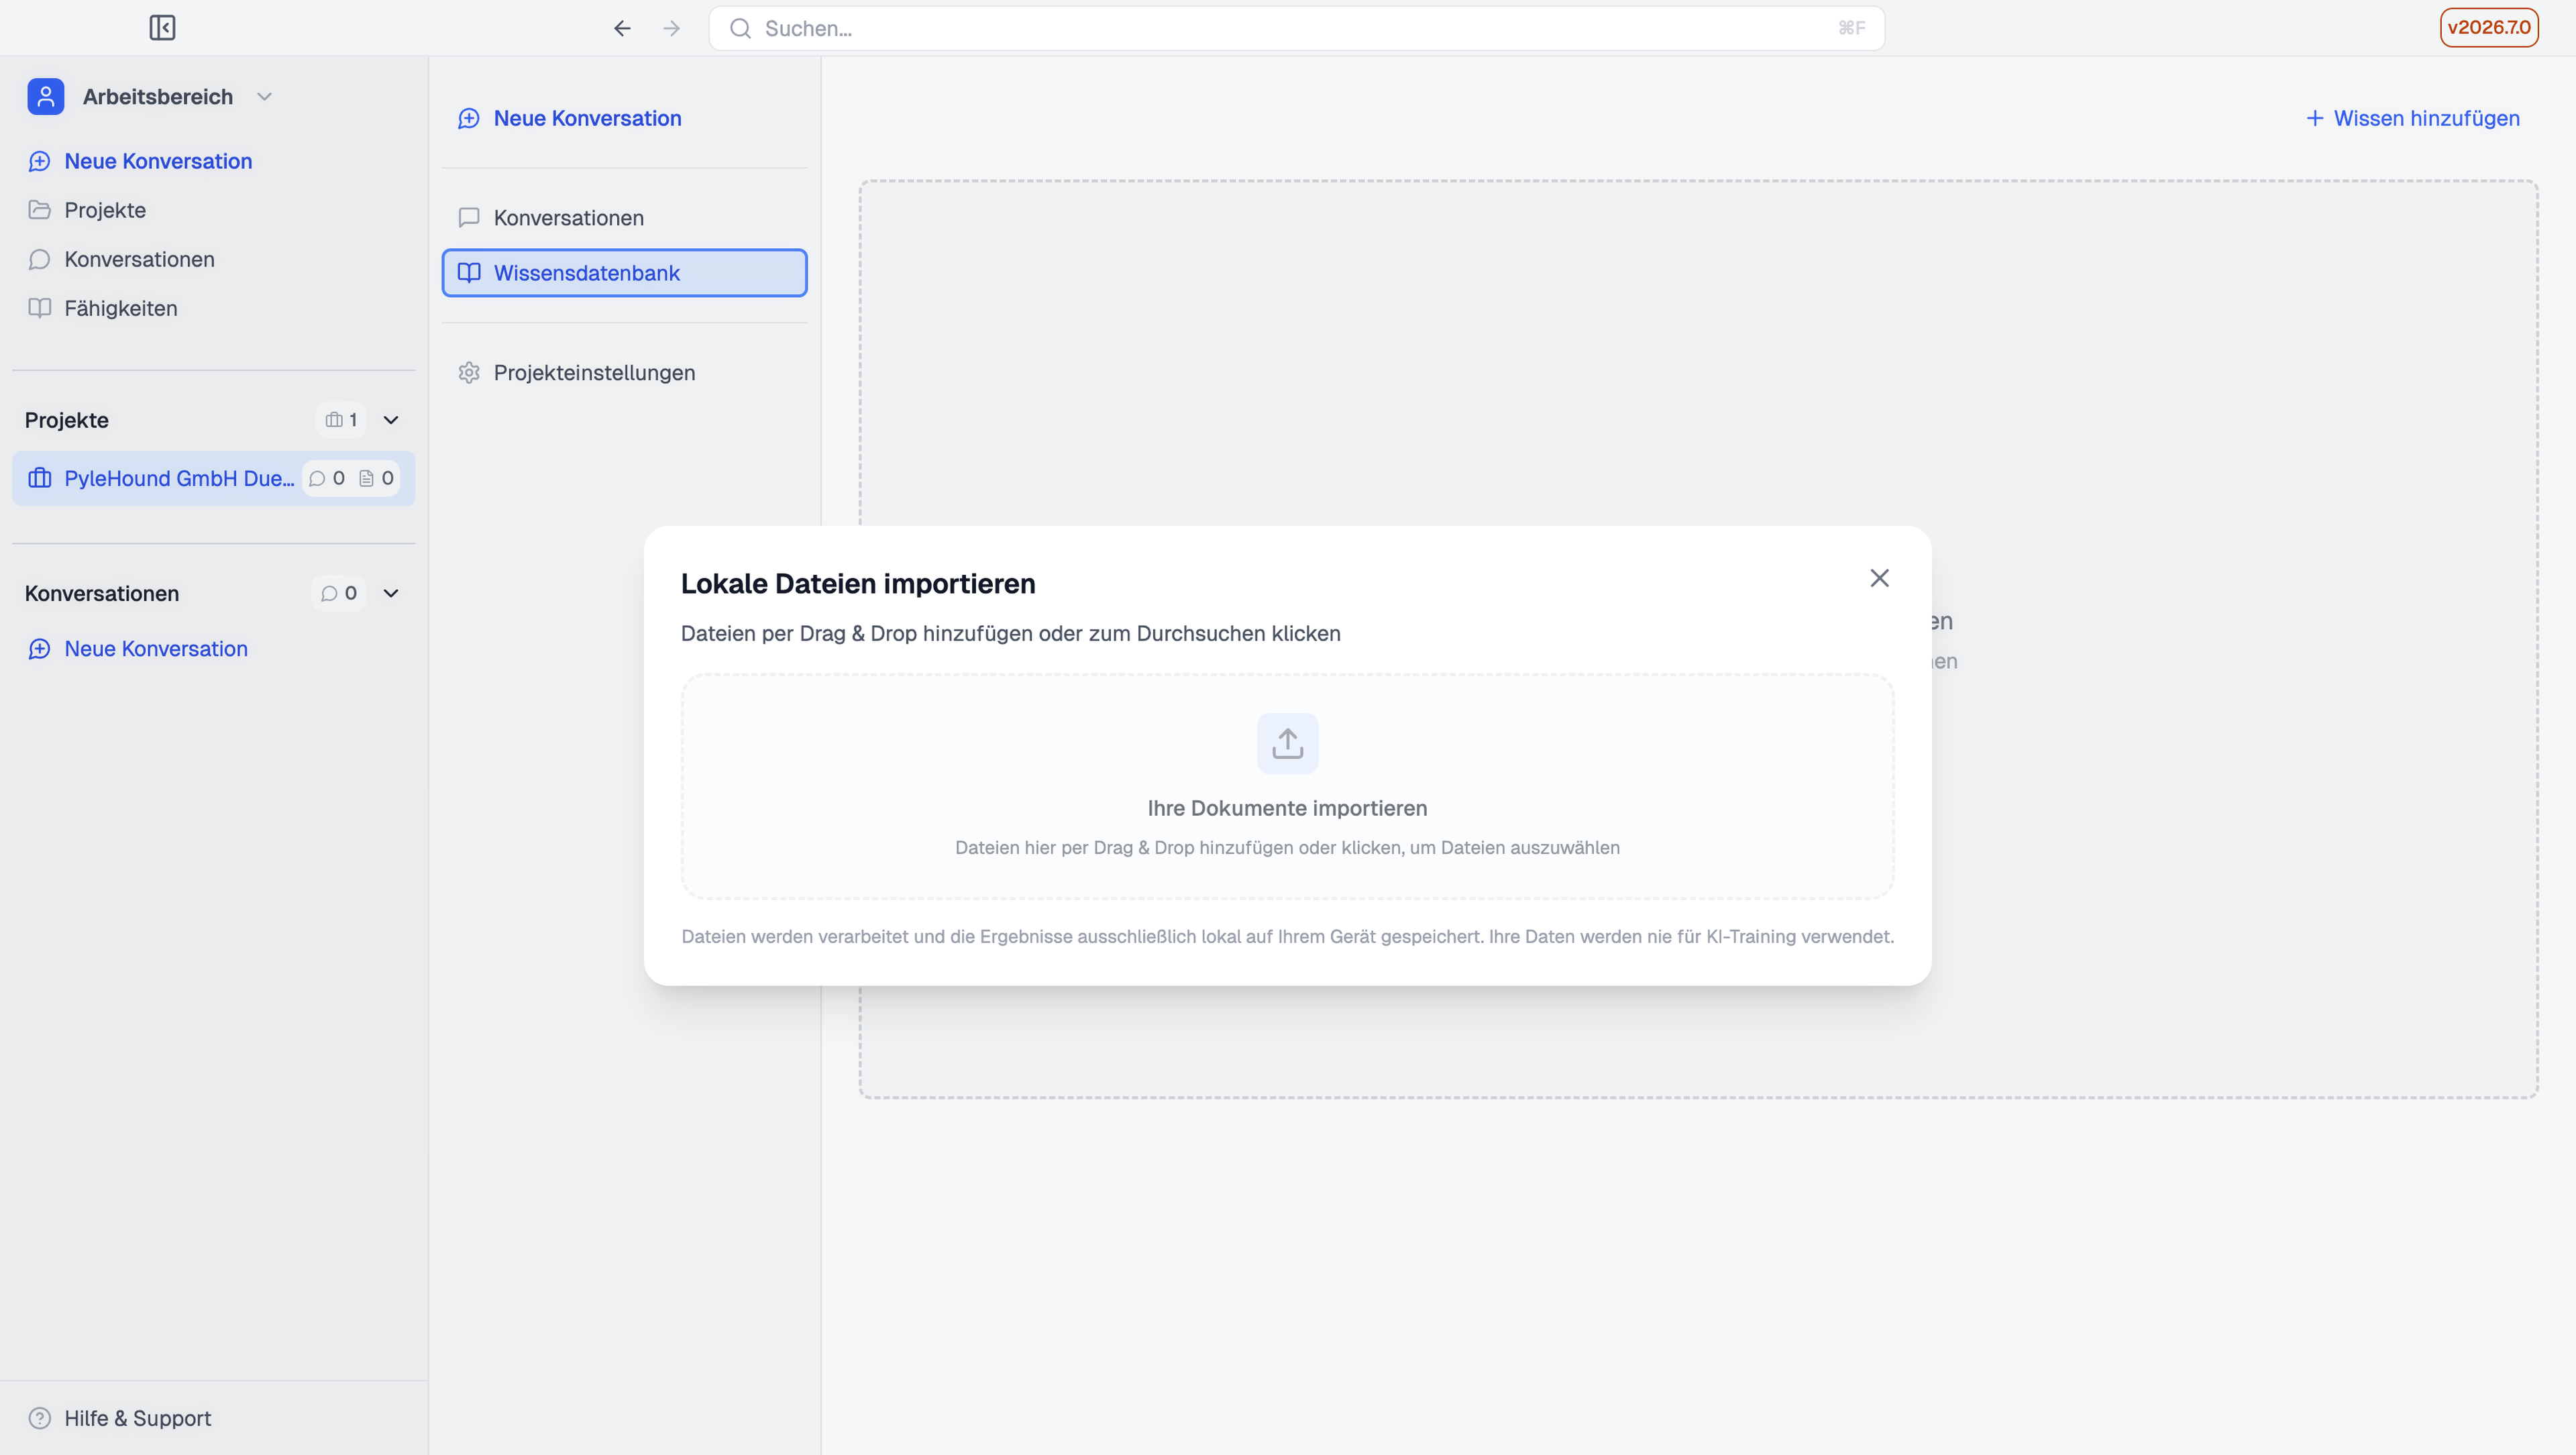Screen dimensions: 2576x1455
Task: Click the Arbeitsbereich avatar icon
Action: click(46, 97)
